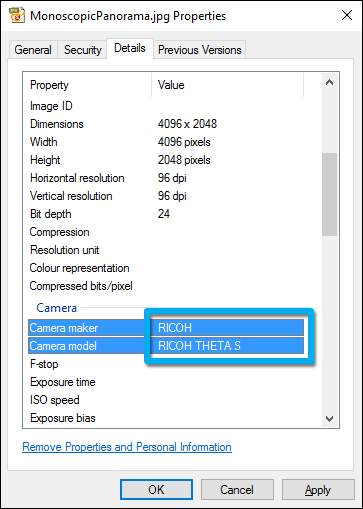Confirm with the OK button

pos(156,490)
